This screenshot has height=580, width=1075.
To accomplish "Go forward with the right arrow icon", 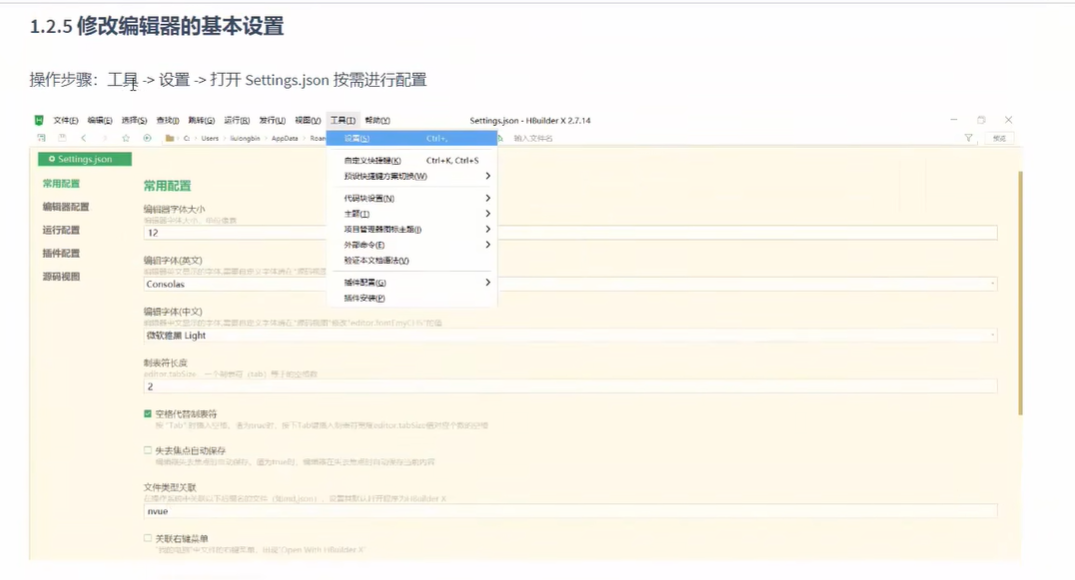I will 104,138.
